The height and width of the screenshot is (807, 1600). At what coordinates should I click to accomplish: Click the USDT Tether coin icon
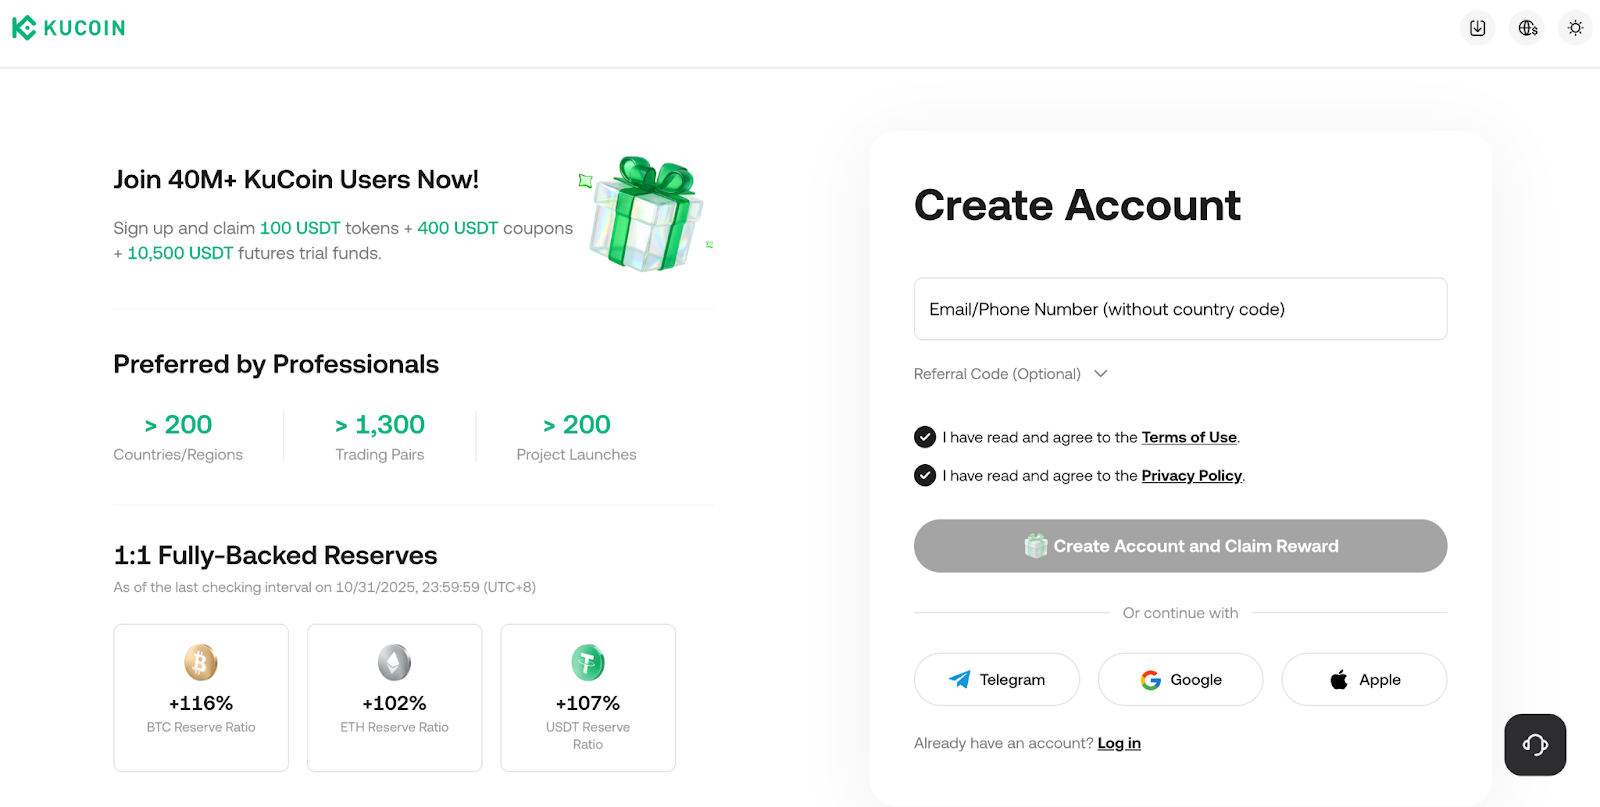pos(588,662)
